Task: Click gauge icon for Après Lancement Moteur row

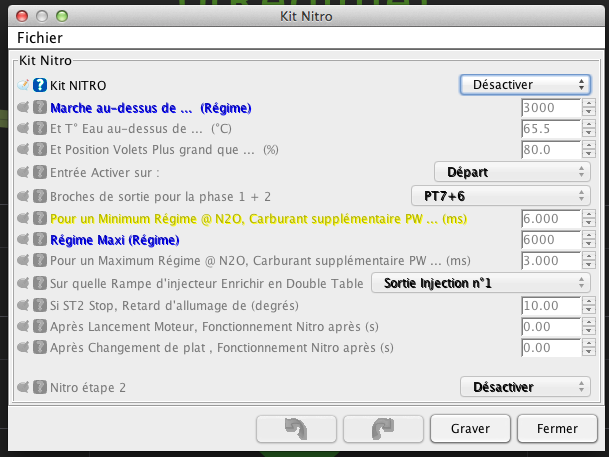Action: [23, 326]
